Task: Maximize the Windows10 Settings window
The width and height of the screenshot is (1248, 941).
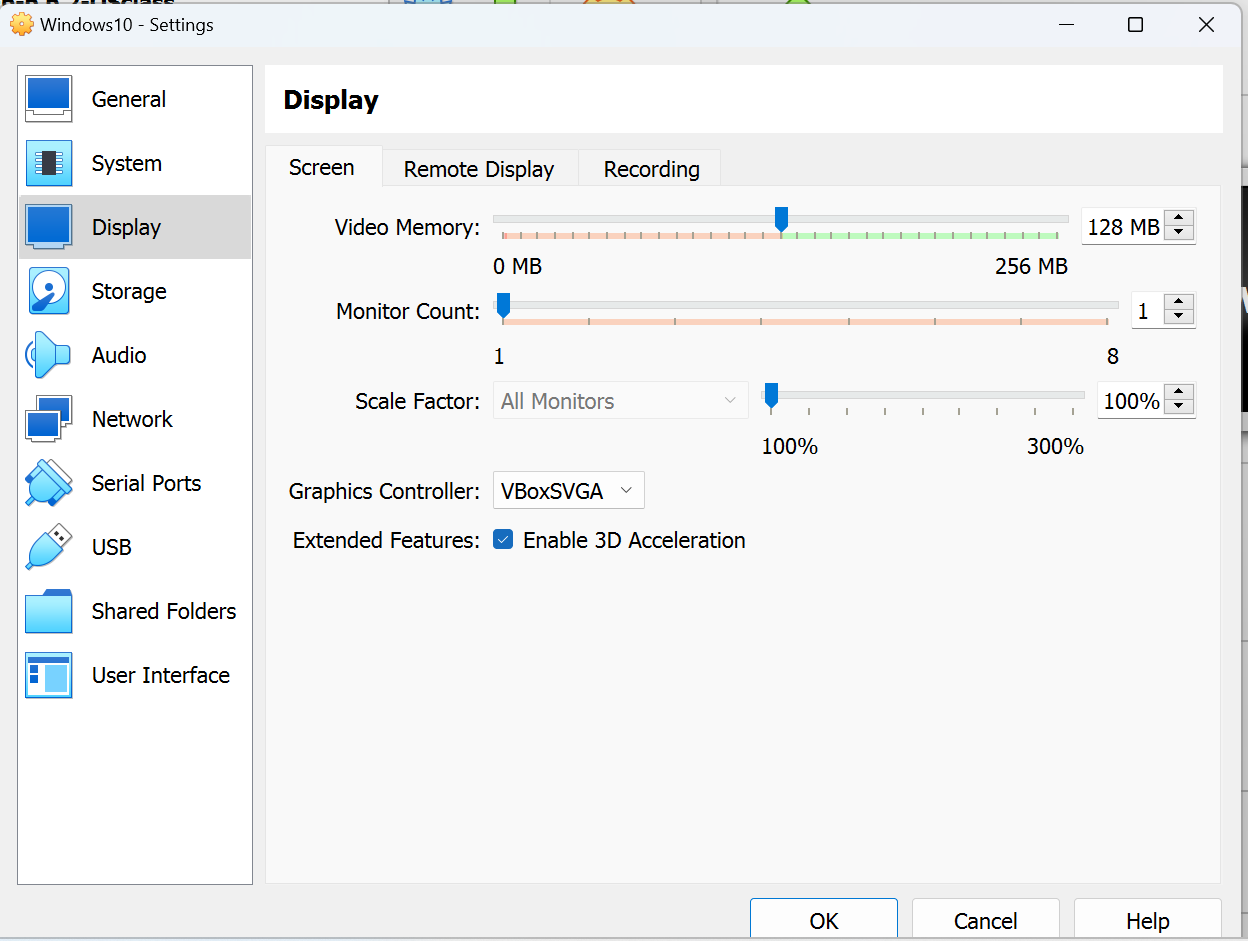Action: point(1135,25)
